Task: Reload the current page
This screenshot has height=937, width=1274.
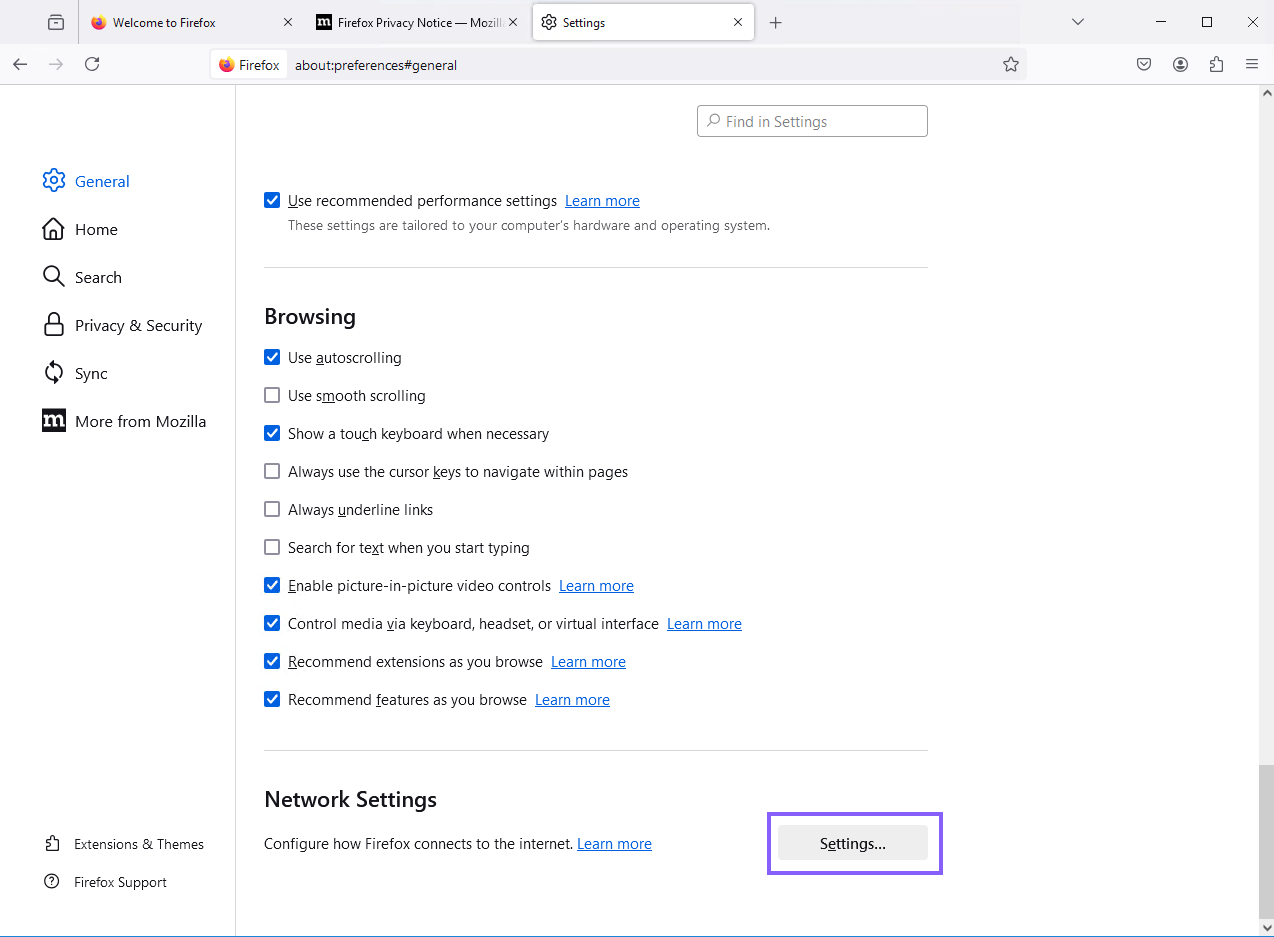Action: 92,64
